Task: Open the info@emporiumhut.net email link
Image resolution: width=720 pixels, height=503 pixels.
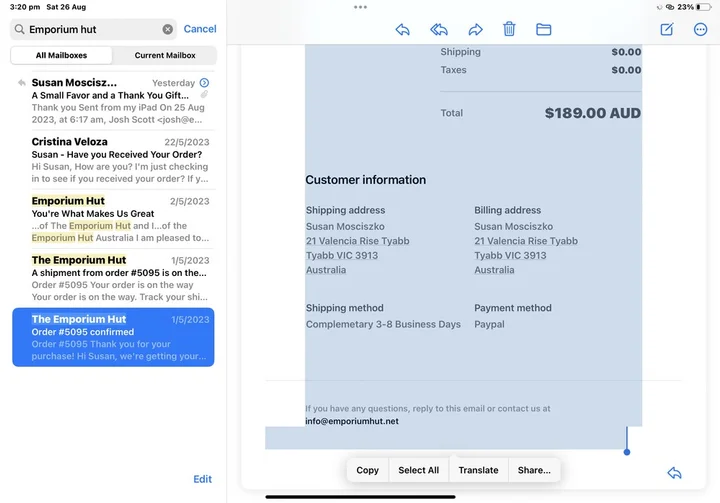Action: coord(352,421)
